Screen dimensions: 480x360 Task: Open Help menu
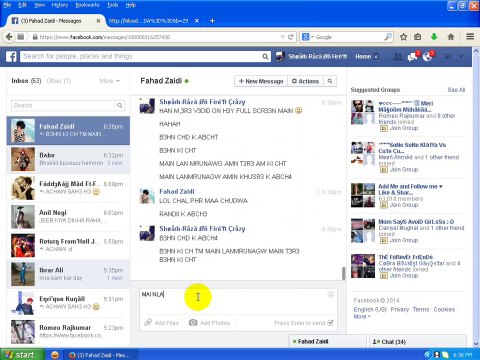coord(131,5)
